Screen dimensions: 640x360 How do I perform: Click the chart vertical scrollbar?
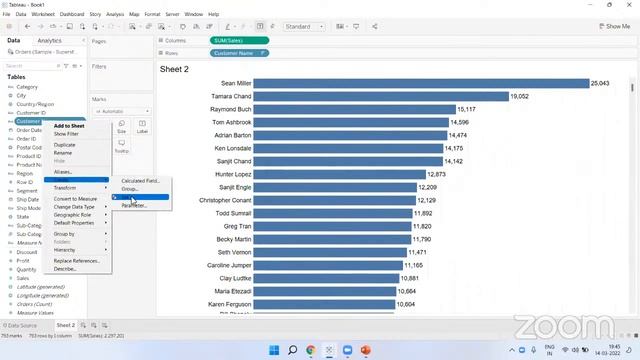pyautogui.click(x=632, y=88)
